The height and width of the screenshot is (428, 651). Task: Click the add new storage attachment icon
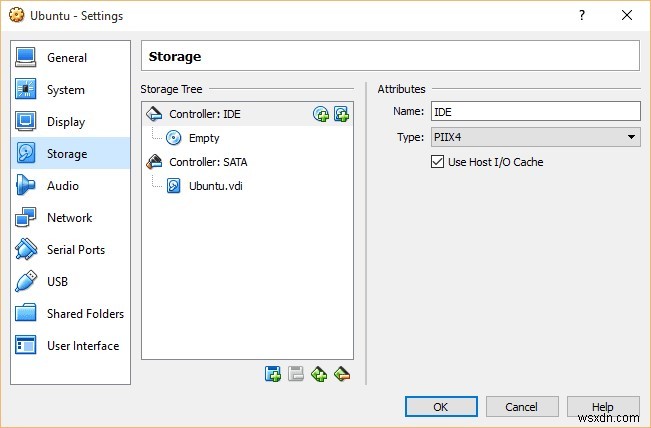click(272, 374)
